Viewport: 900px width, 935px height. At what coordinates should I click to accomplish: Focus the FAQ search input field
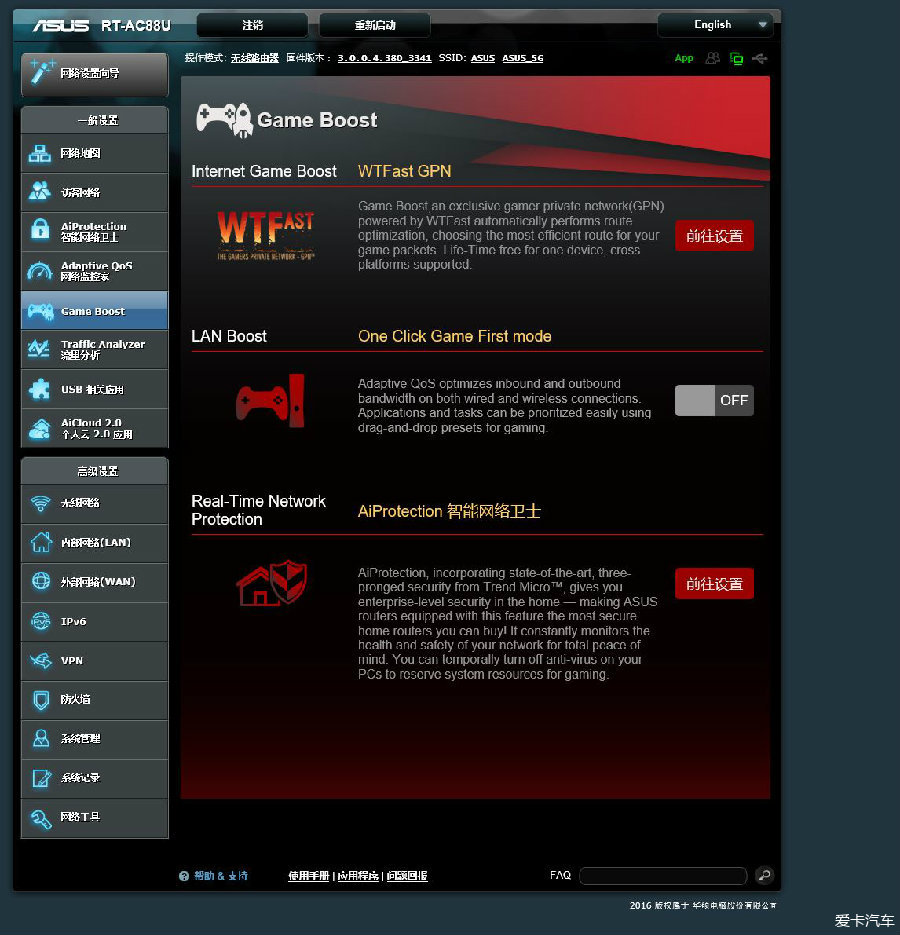tap(663, 875)
